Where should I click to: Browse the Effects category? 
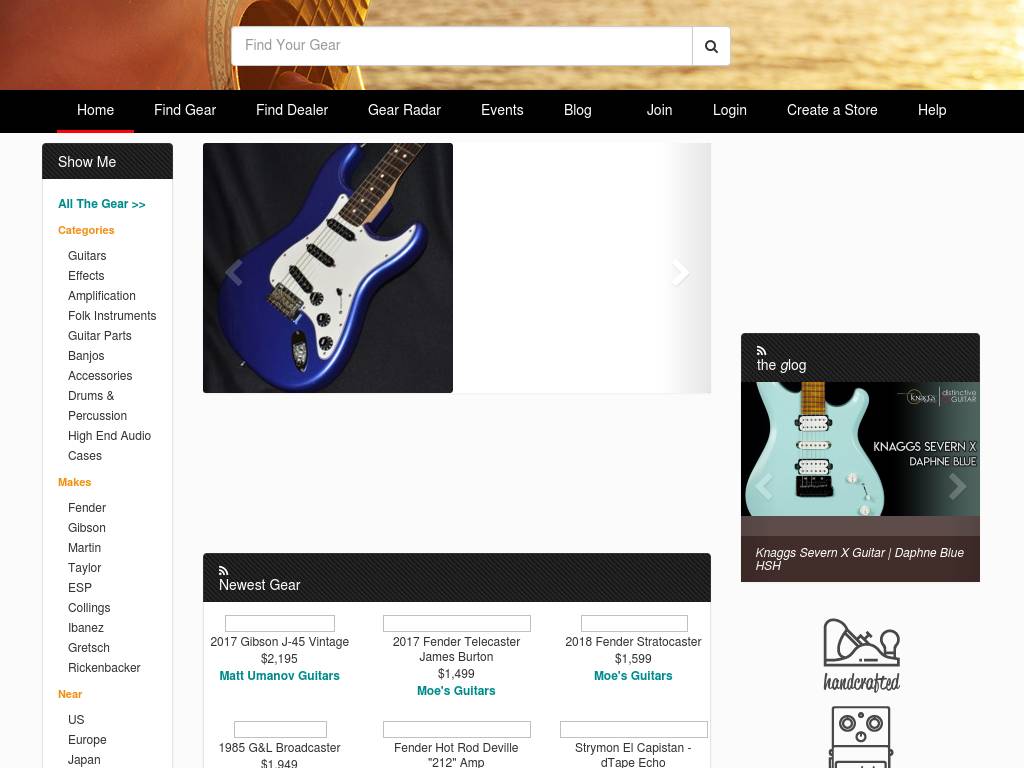click(x=86, y=276)
